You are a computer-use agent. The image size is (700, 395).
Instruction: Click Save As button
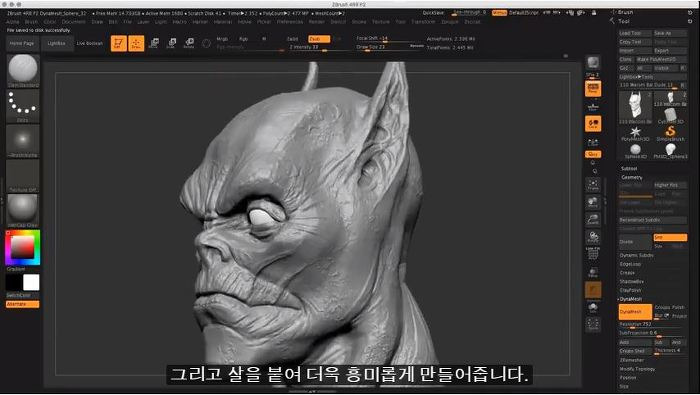[x=670, y=33]
